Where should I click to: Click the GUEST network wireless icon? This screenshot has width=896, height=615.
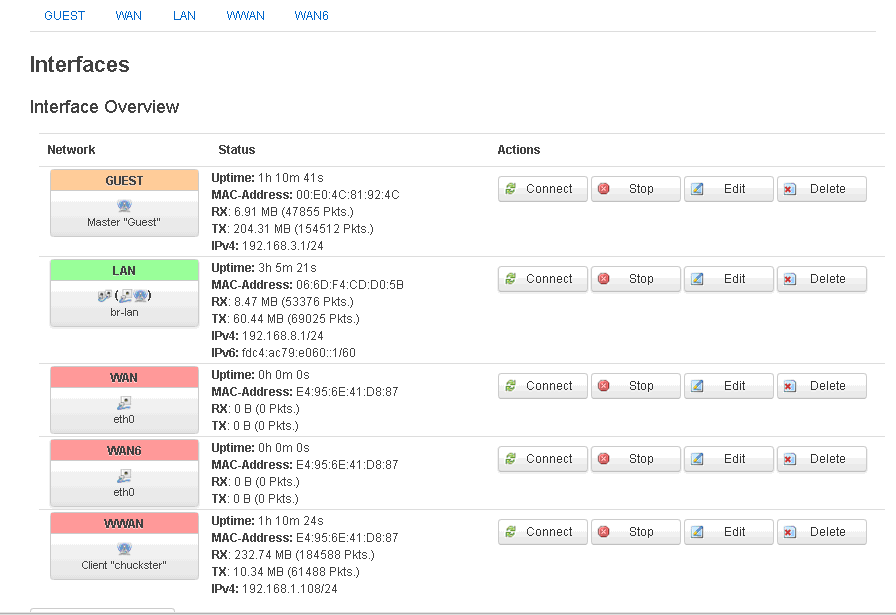click(x=124, y=206)
